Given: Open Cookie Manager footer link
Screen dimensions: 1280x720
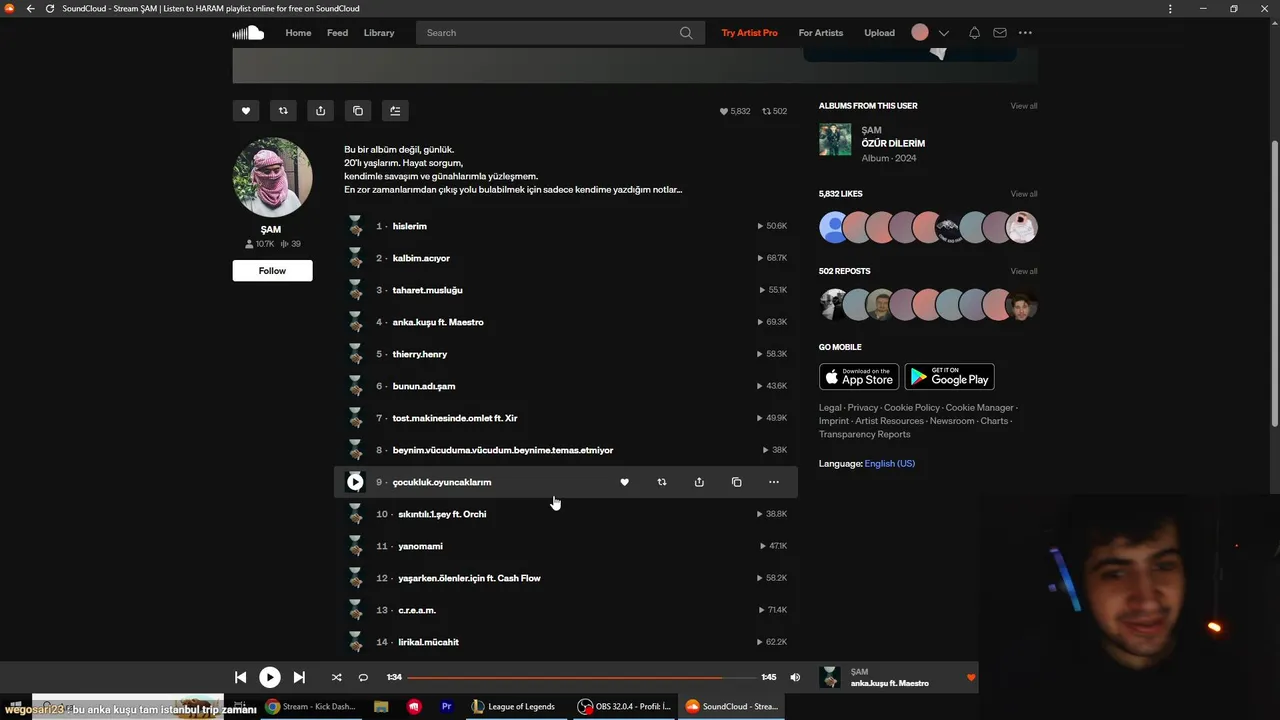Looking at the screenshot, I should [980, 408].
